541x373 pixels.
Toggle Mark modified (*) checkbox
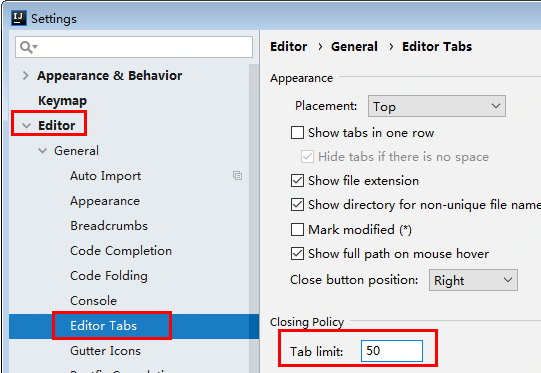click(297, 229)
